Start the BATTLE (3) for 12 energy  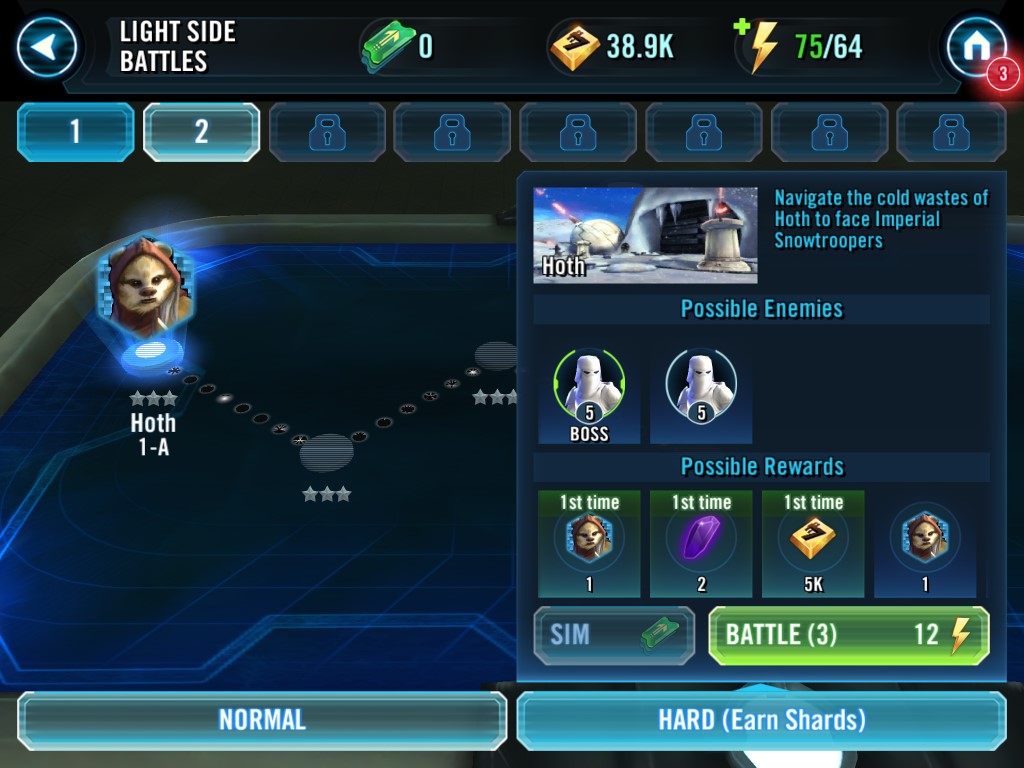tap(848, 635)
